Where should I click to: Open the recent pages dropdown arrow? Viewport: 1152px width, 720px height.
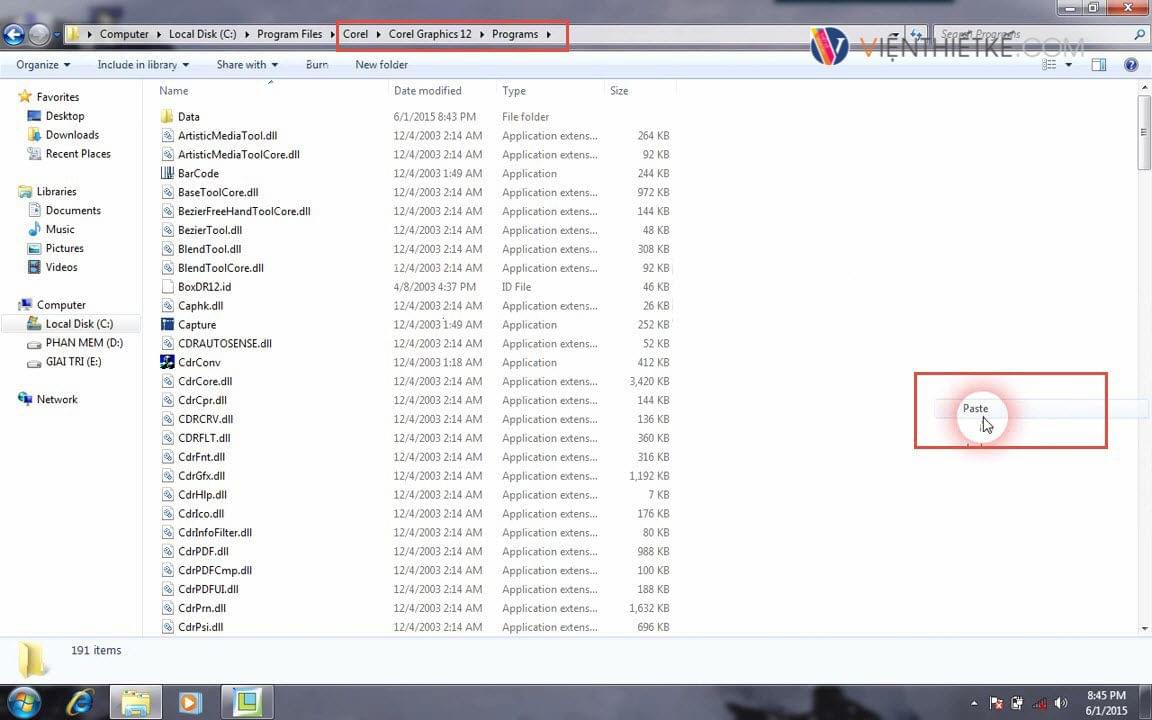coord(57,34)
